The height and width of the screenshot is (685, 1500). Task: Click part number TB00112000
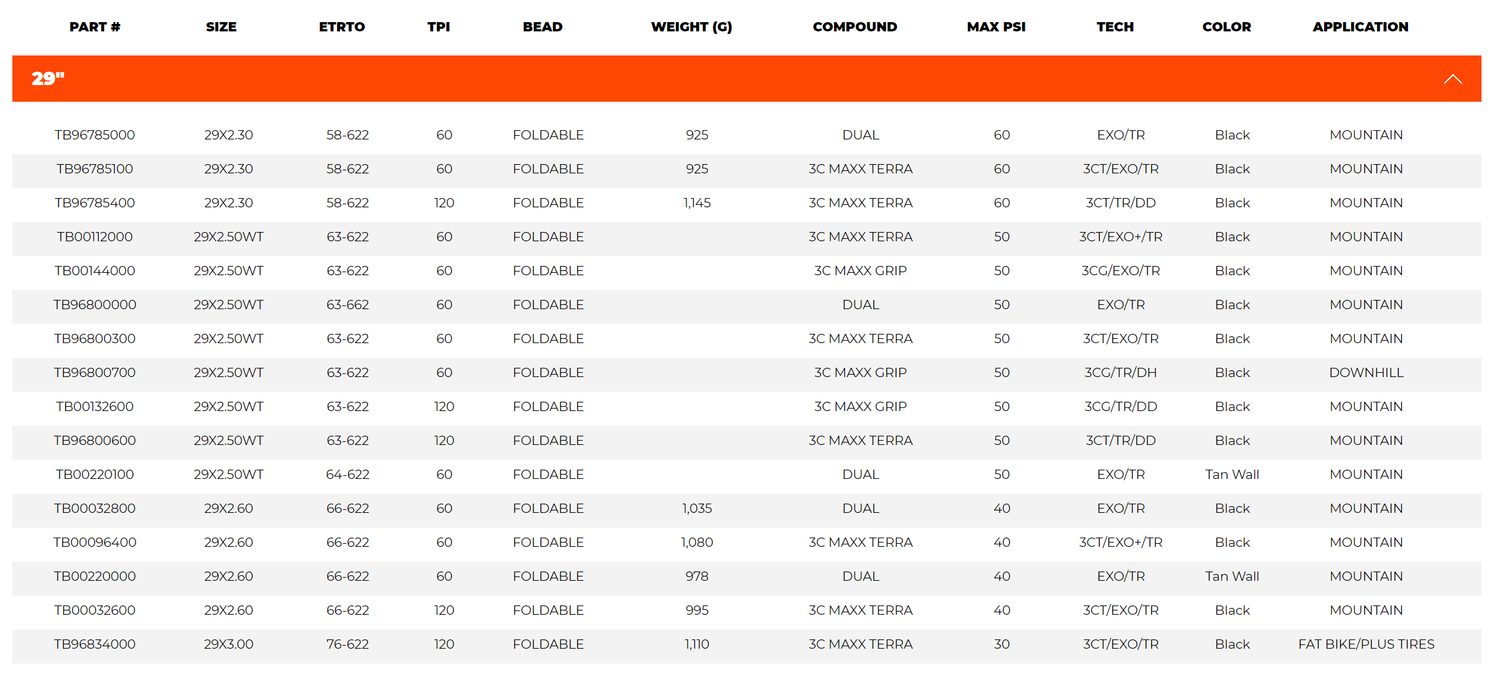pyautogui.click(x=95, y=237)
